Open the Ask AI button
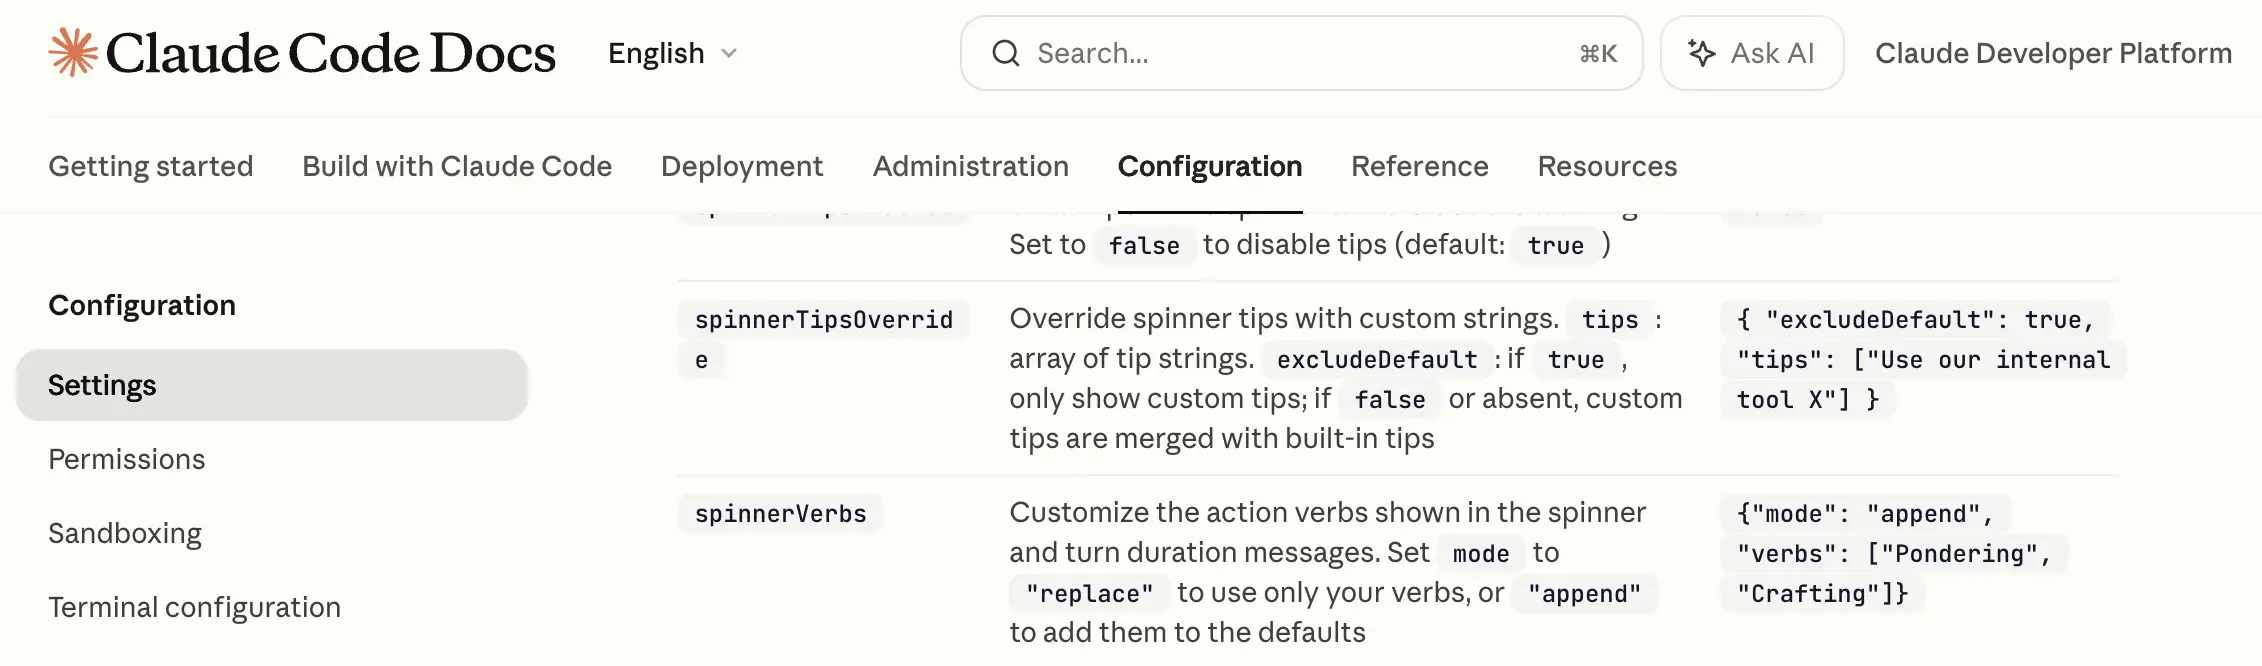The width and height of the screenshot is (2262, 666). pos(1752,52)
